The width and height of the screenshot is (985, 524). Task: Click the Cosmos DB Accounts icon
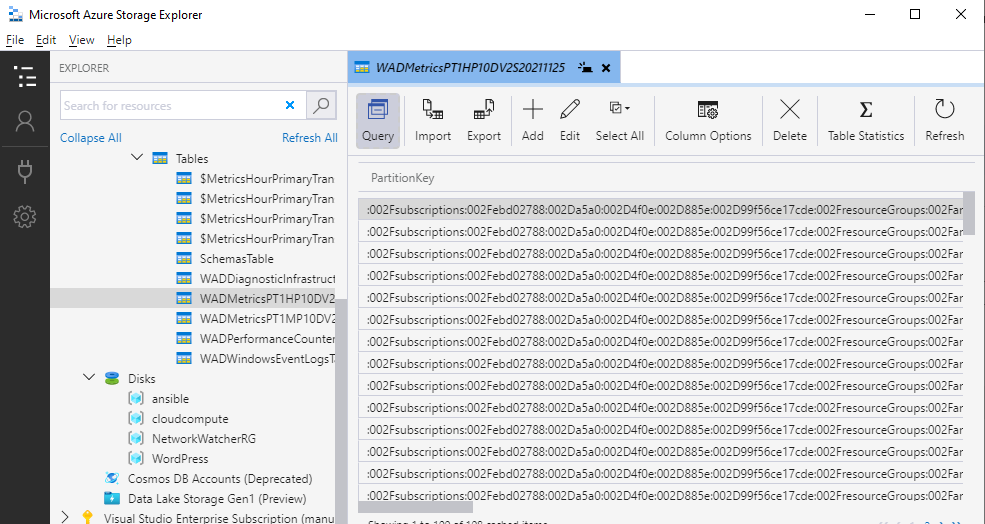tap(112, 478)
